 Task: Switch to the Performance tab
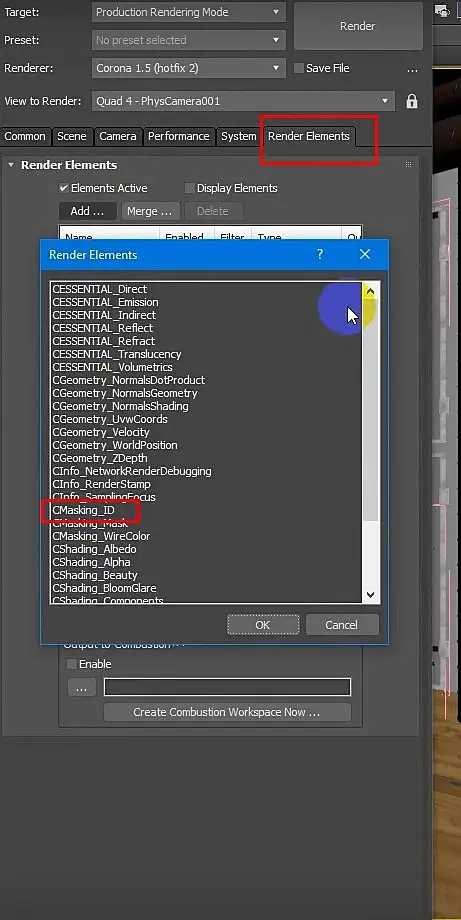(178, 136)
